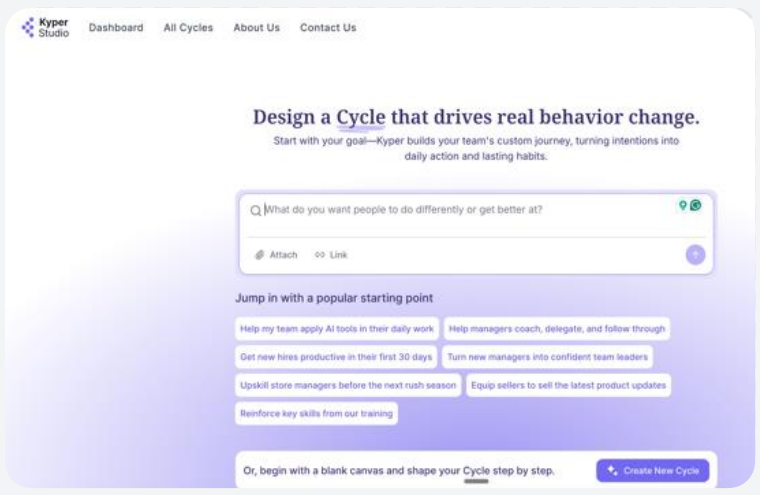Screen dimensions: 760x495
Task: Choose 'Get new hires productive in their first 30 days'
Action: coord(336,357)
